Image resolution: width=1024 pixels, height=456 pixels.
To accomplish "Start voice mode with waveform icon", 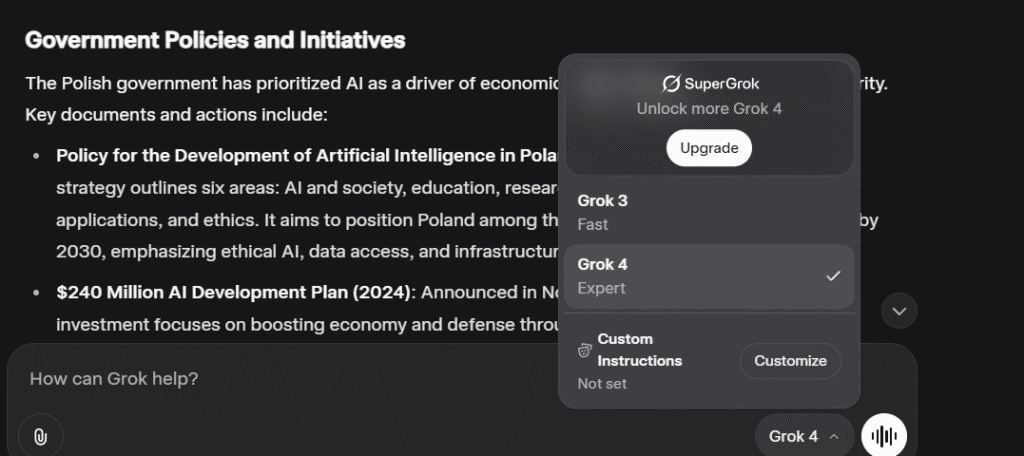I will (x=884, y=436).
